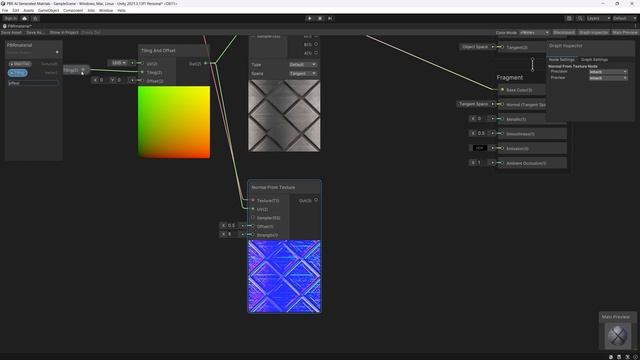The width and height of the screenshot is (640, 360).
Task: Select the PBRmaterial window tab
Action: tap(17, 26)
